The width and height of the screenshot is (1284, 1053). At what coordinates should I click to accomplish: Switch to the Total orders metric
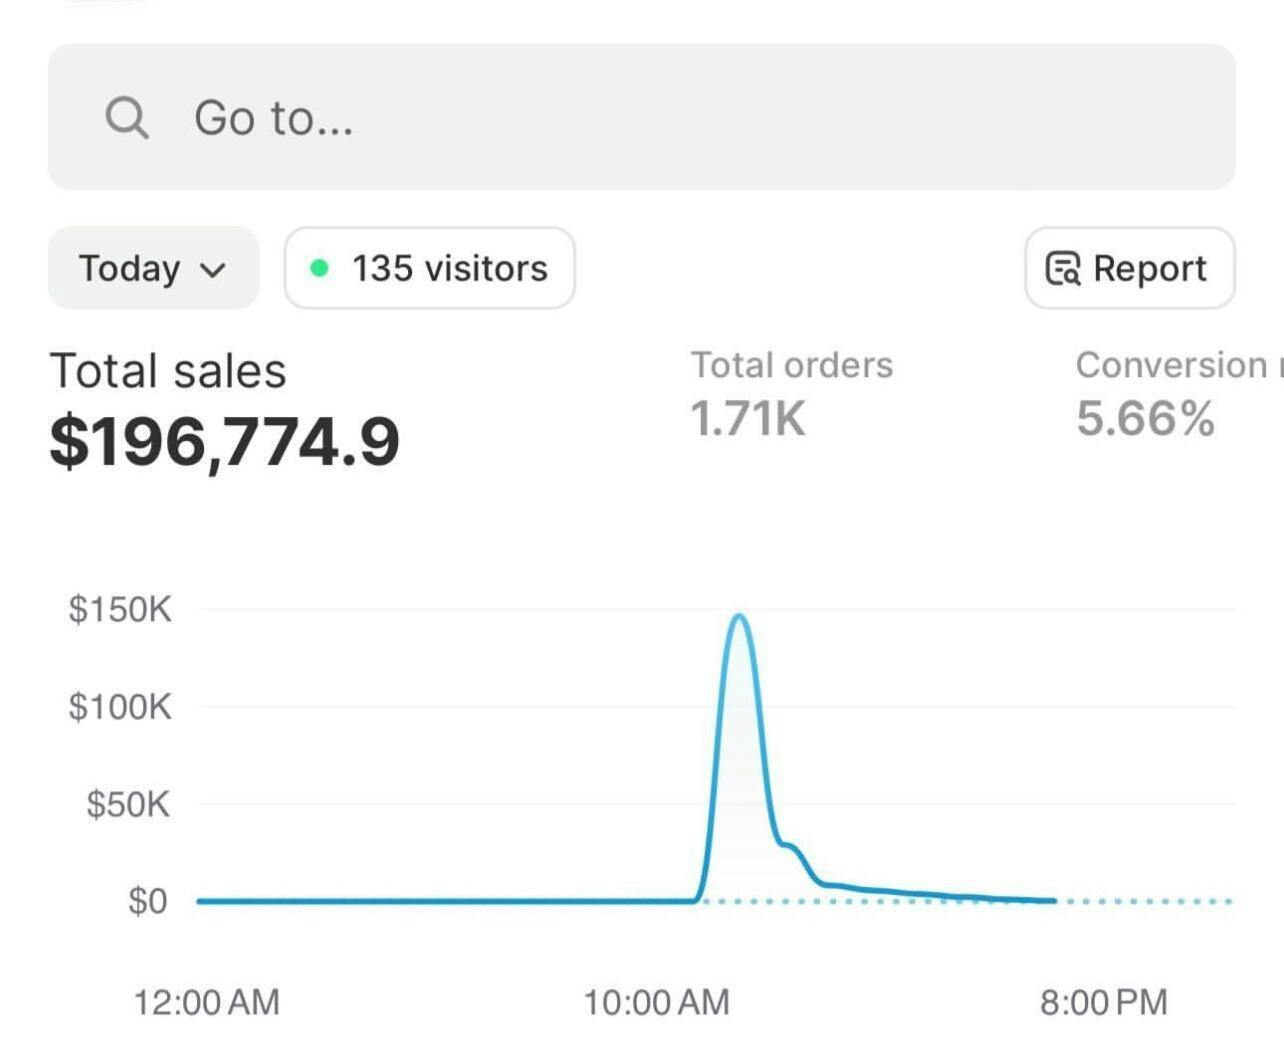click(791, 365)
